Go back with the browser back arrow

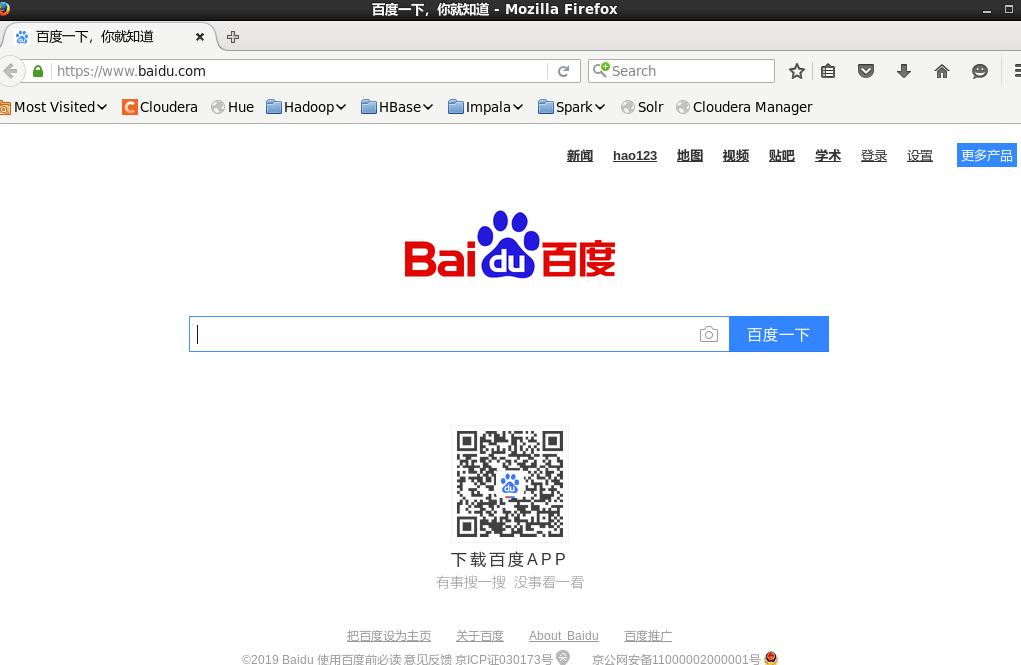(10, 71)
